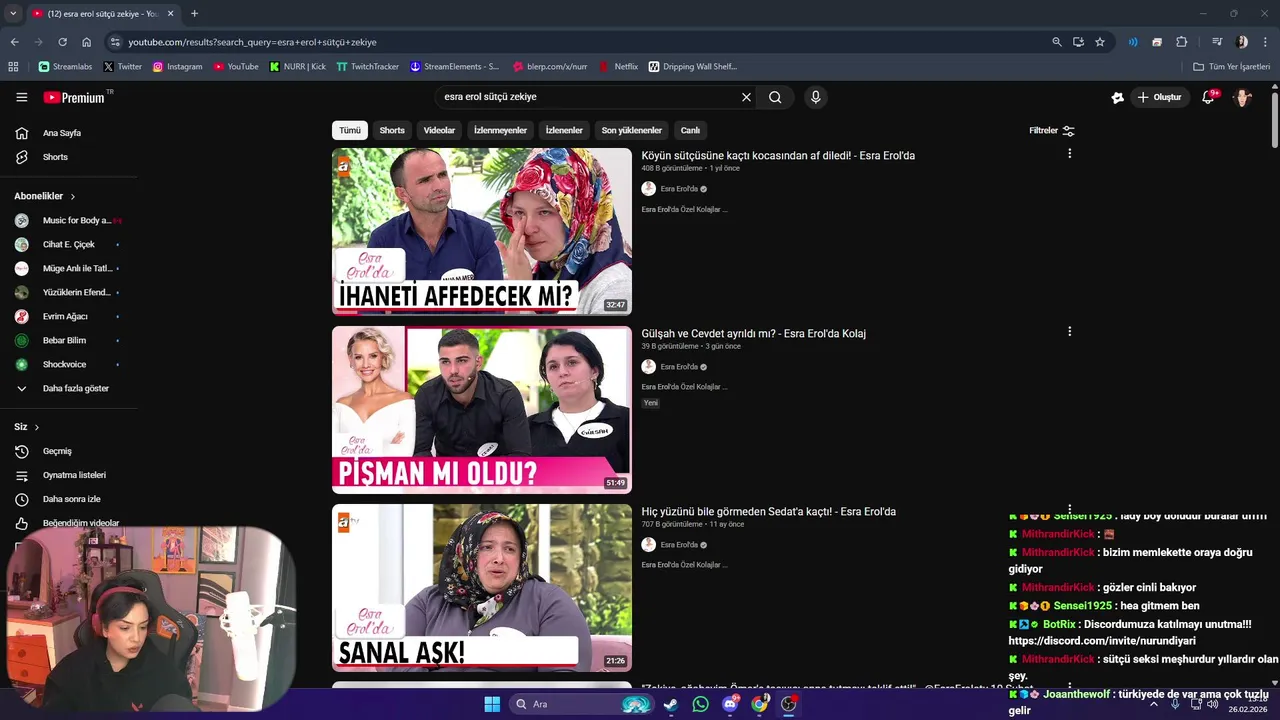
Task: Open the Netflix bookmark
Action: click(619, 67)
